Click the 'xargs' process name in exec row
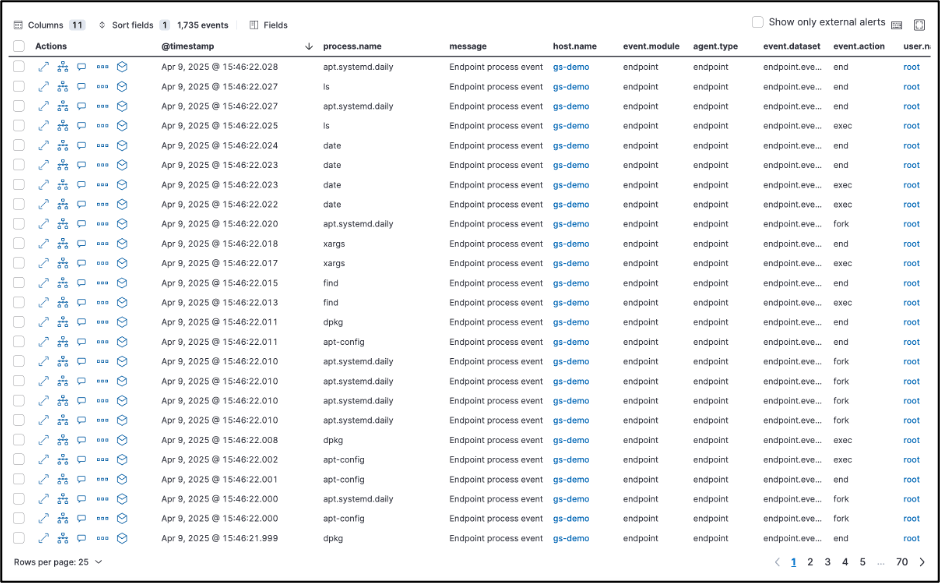This screenshot has height=584, width=940. 334,263
